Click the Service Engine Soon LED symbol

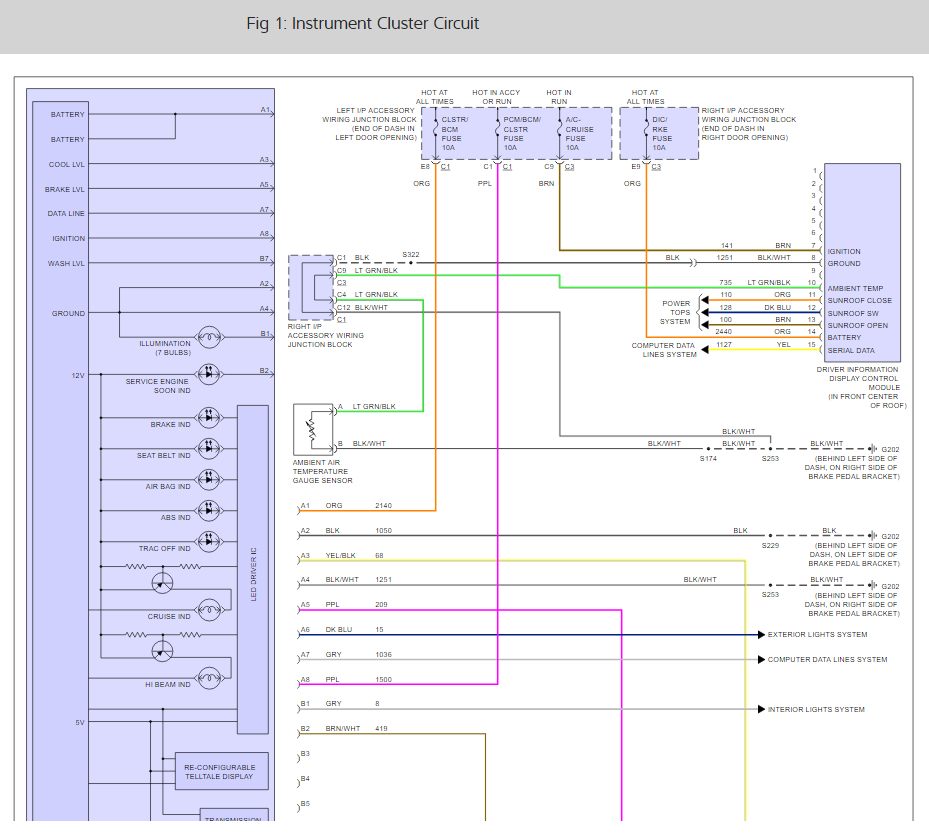coord(208,372)
